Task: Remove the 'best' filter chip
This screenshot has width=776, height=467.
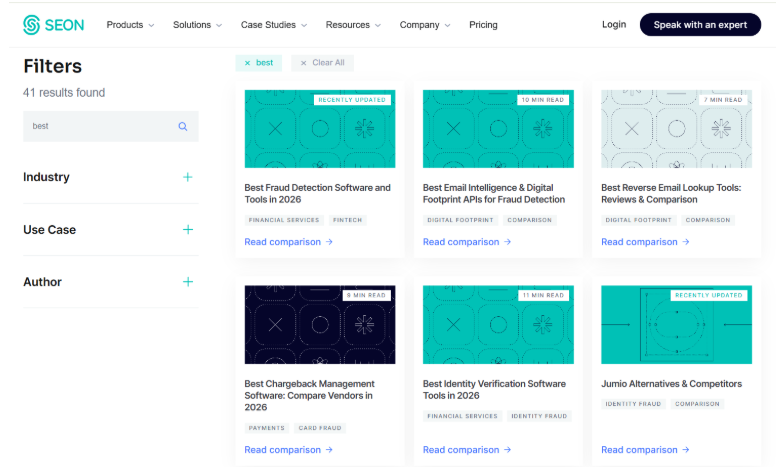Action: 258,63
